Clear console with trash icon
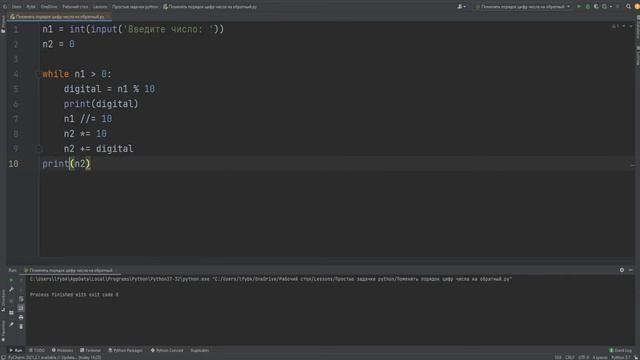 [21, 326]
